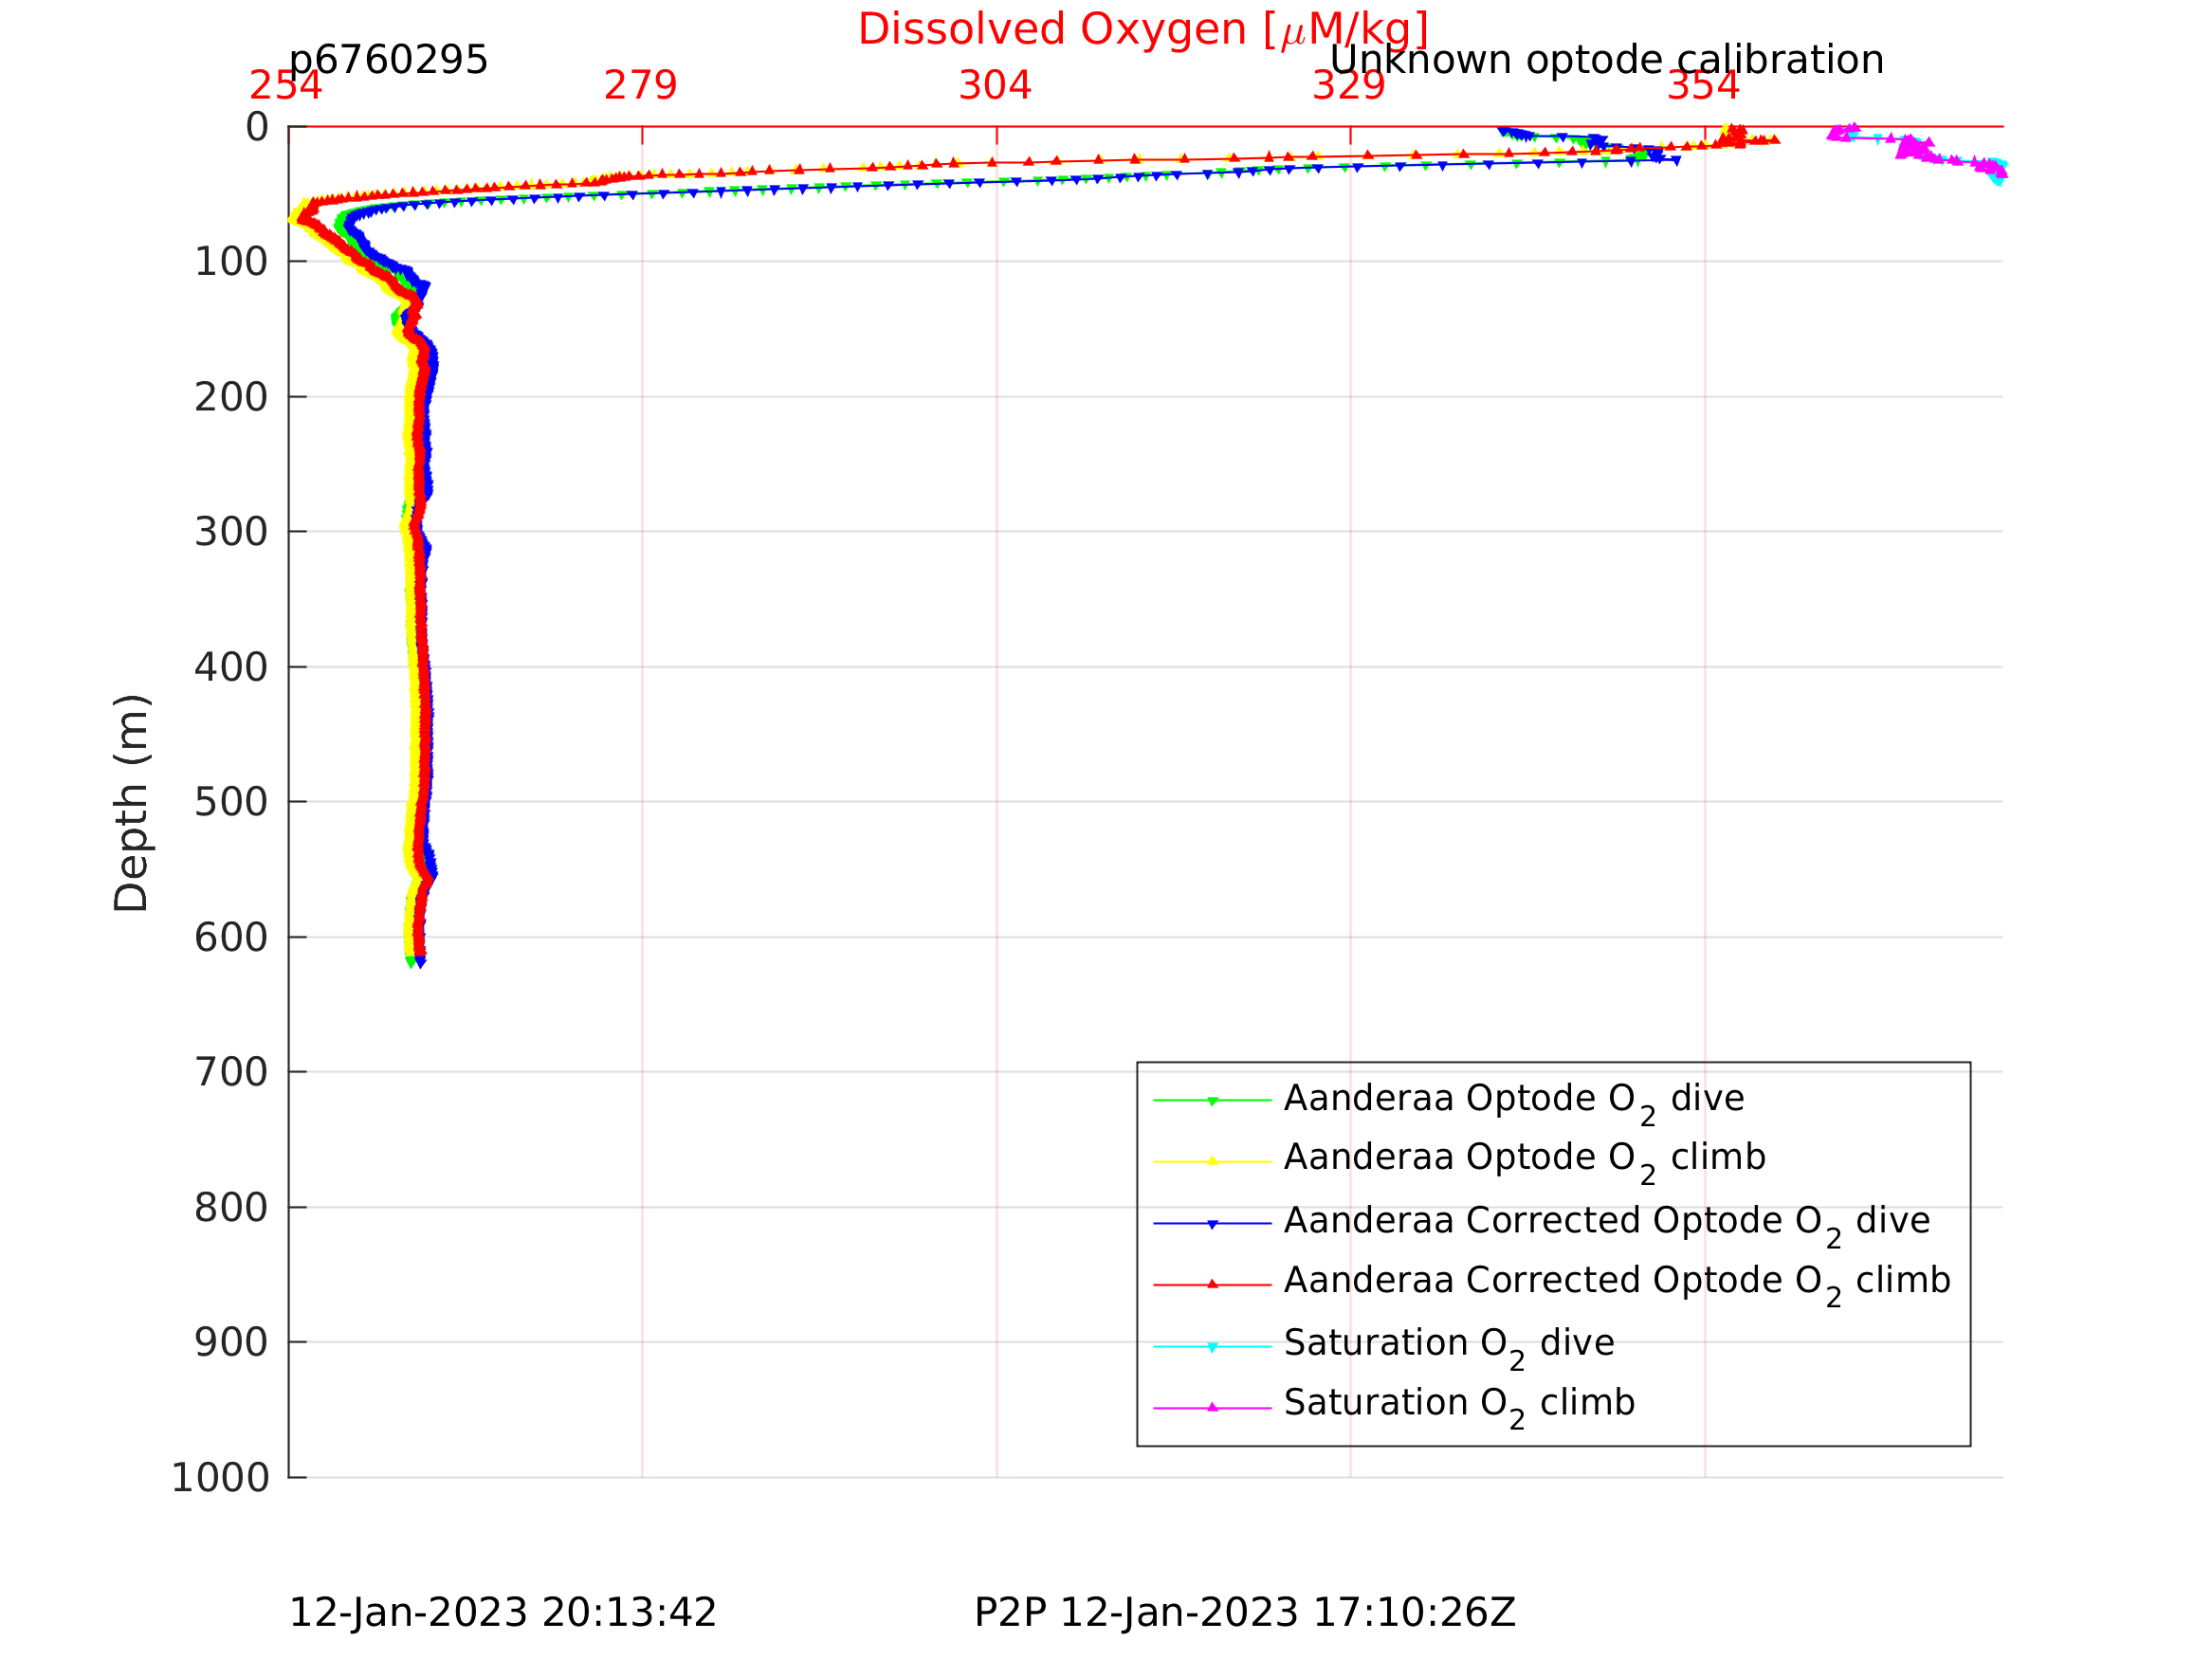Viewport: 2212px width, 1659px height.
Task: Click legend entry 'Saturation O2 climb'
Action: coord(1460,1407)
